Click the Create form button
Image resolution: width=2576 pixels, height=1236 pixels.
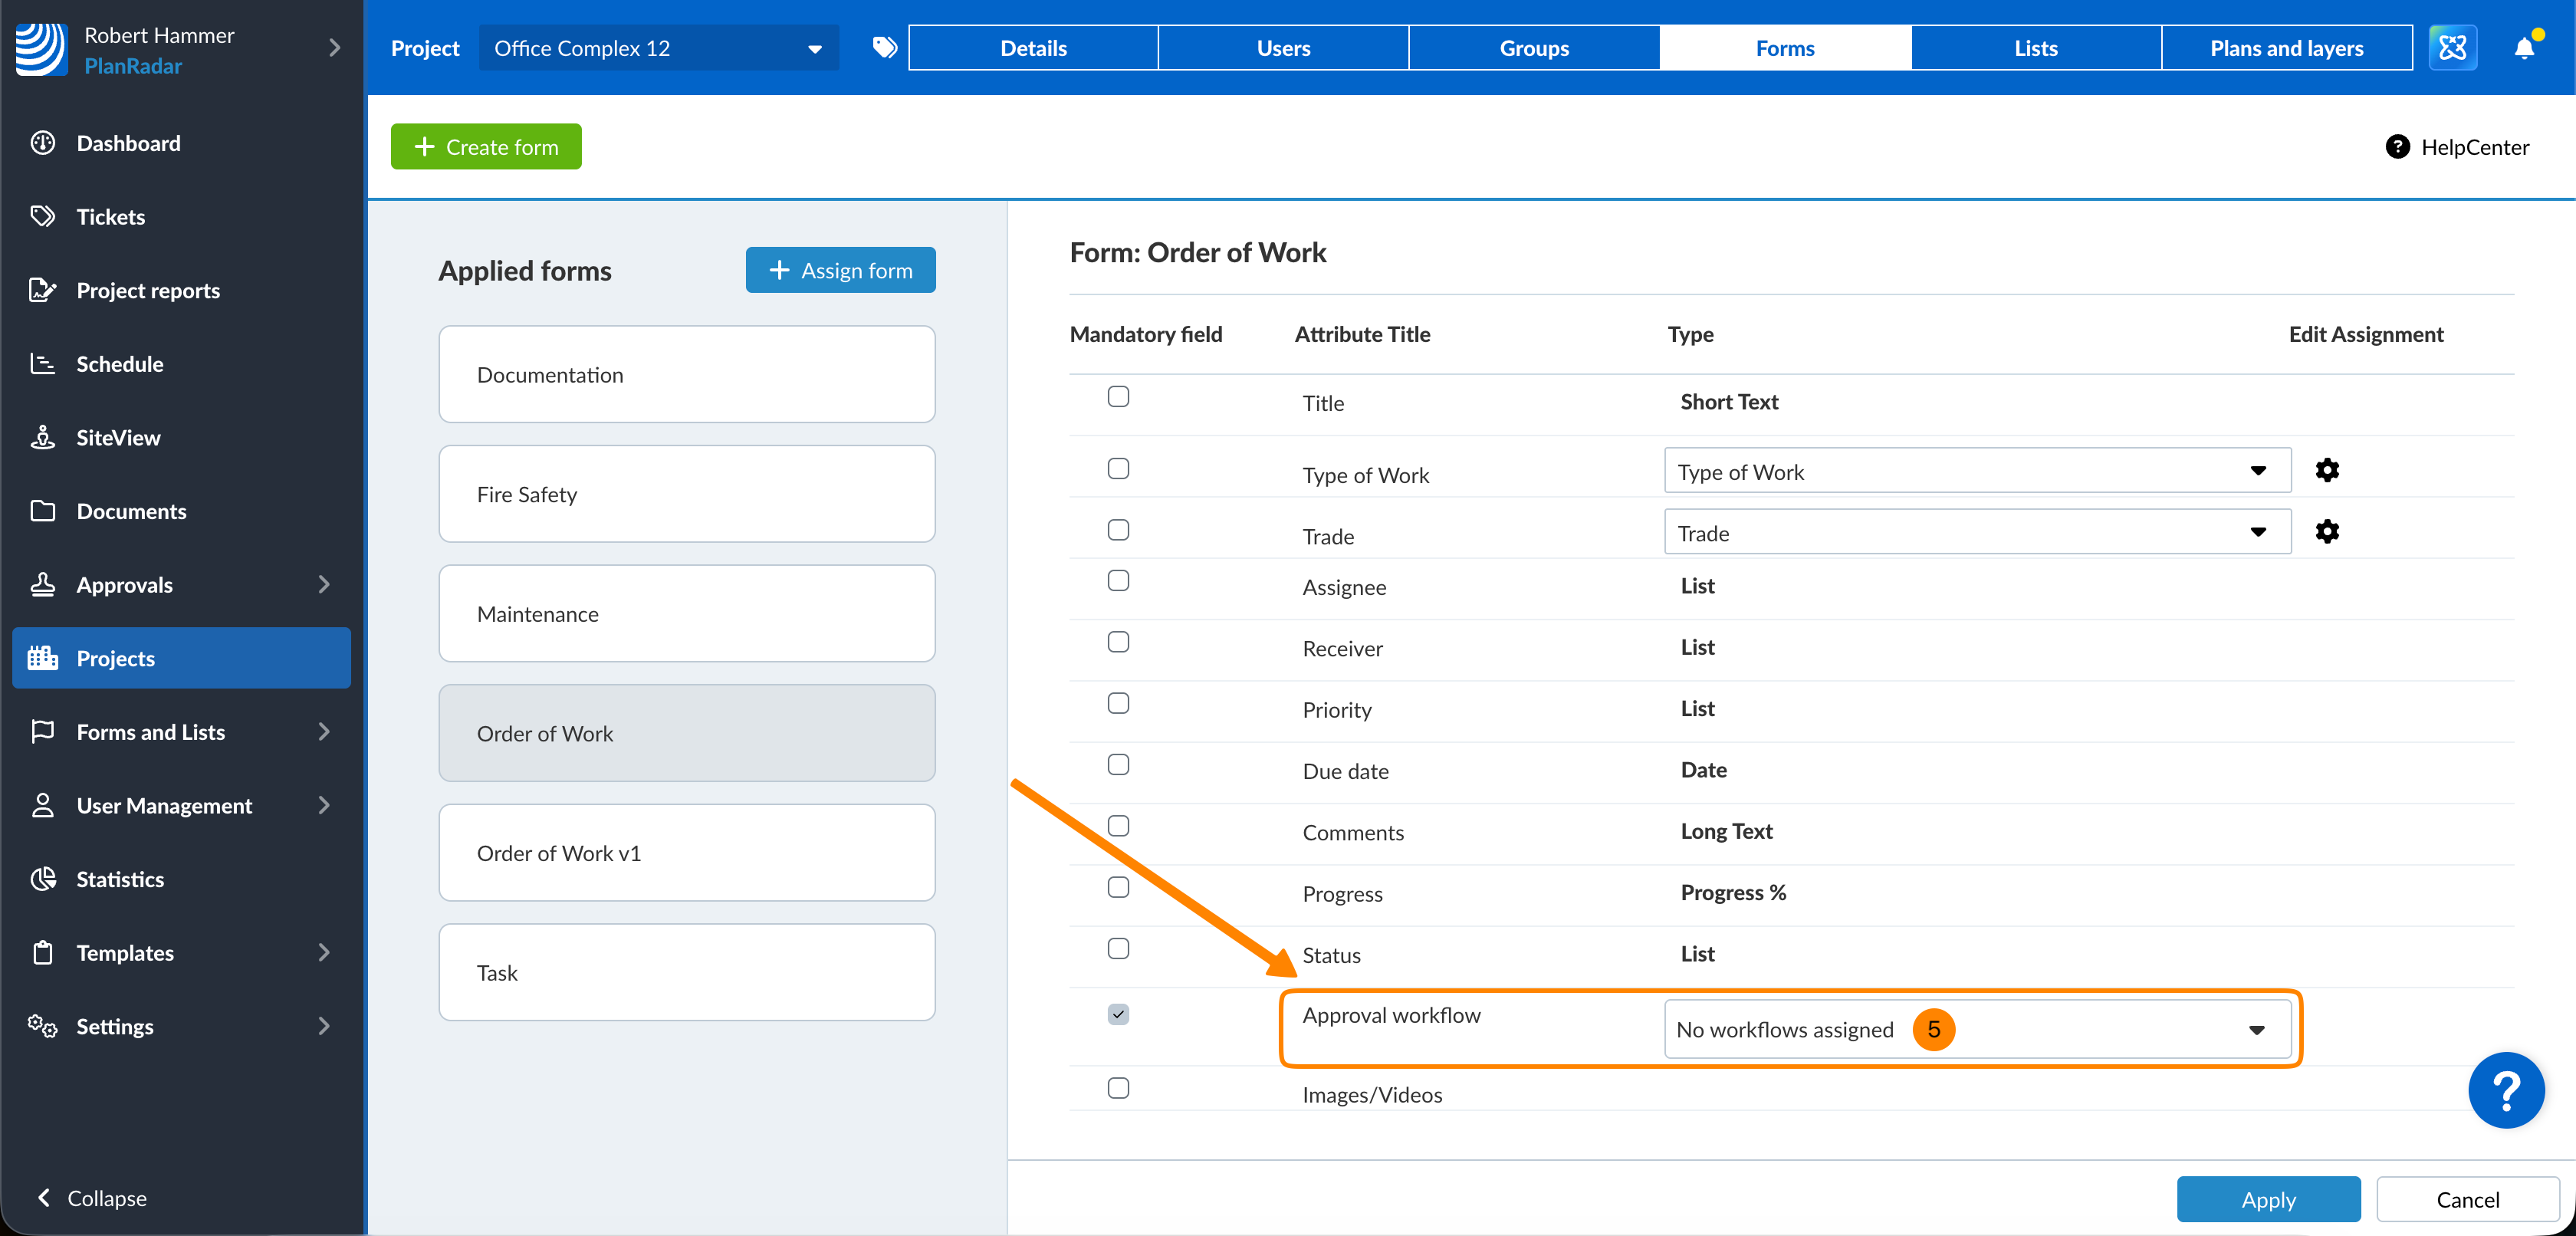(486, 147)
